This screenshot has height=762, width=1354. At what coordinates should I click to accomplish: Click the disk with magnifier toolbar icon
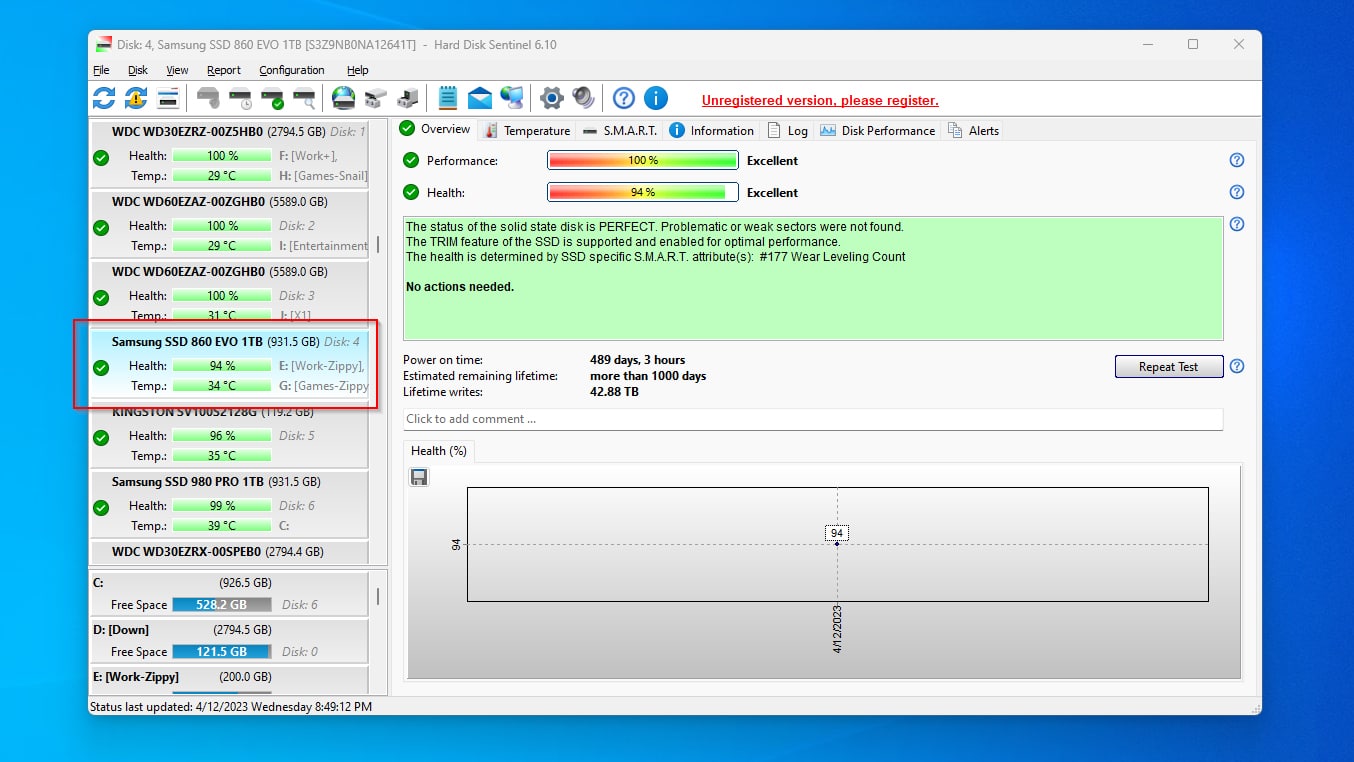304,98
